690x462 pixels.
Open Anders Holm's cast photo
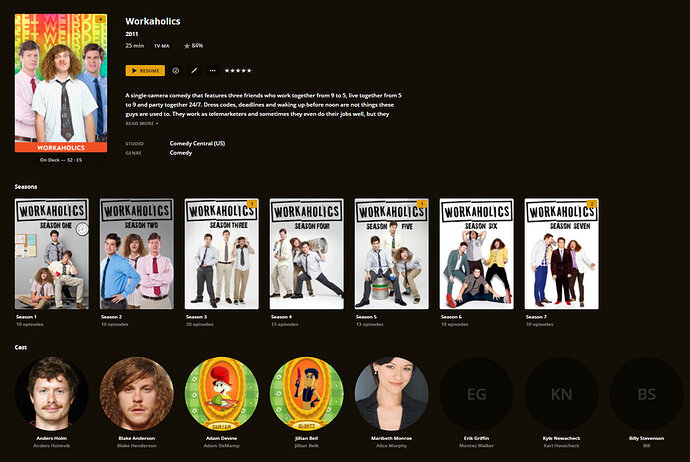click(x=51, y=394)
